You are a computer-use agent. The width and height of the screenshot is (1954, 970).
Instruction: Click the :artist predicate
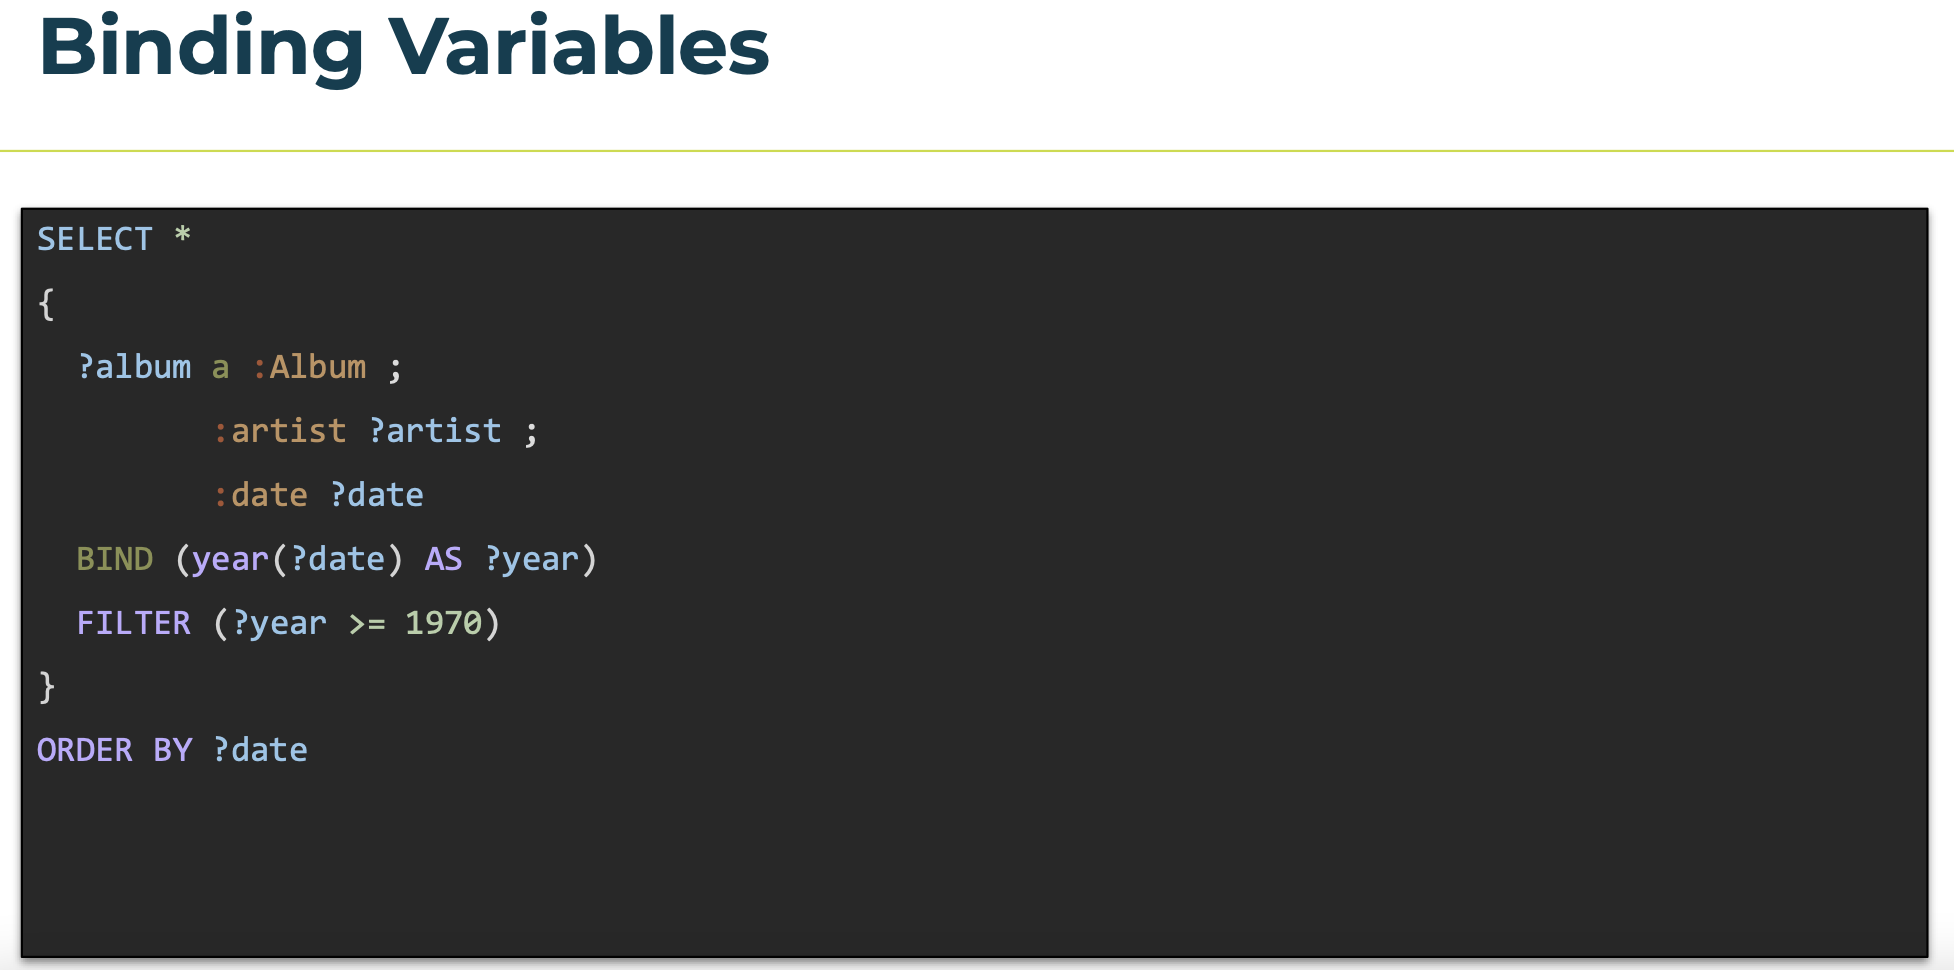(280, 431)
